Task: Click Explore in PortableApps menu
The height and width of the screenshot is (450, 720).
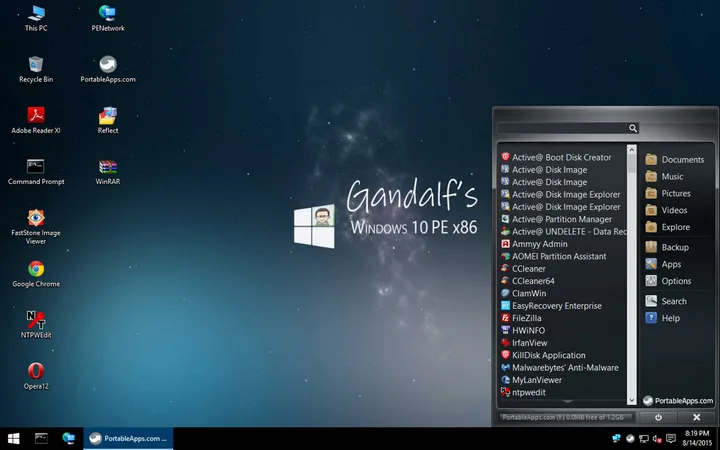Action: pyautogui.click(x=668, y=227)
